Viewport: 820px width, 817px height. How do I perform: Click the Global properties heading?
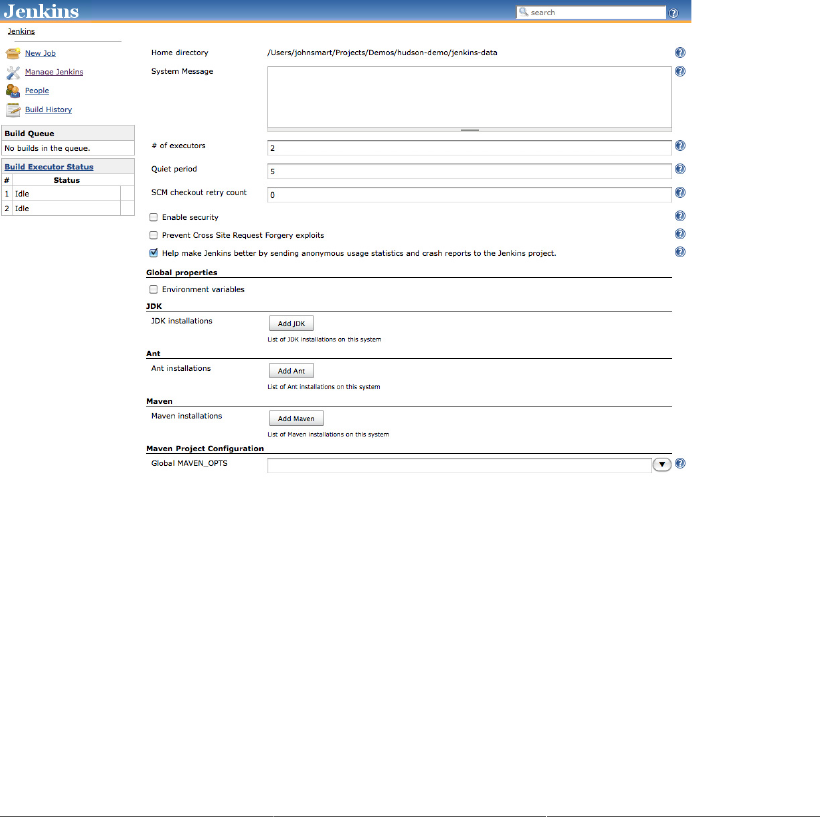click(x=181, y=273)
